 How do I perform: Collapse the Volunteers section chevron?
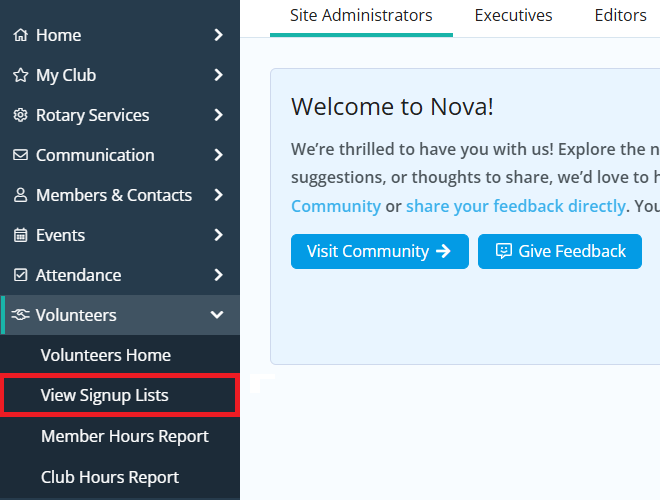[217, 314]
